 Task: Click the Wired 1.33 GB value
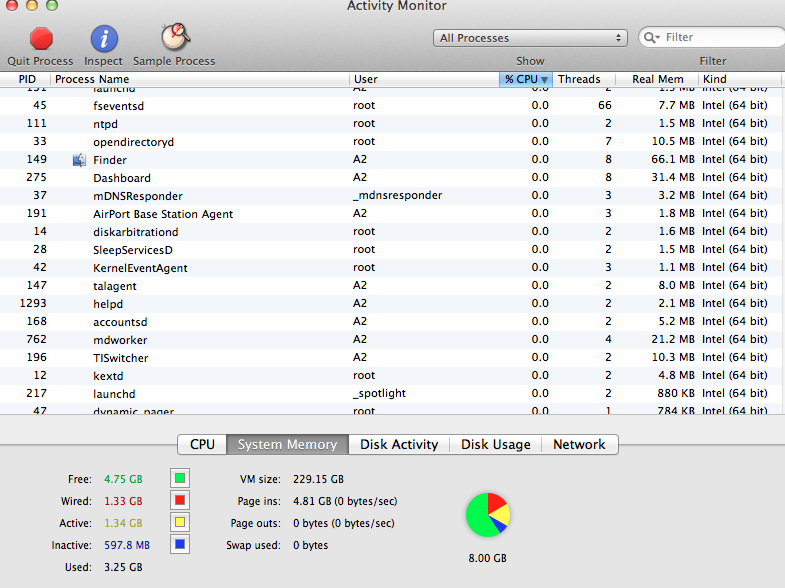click(x=123, y=501)
